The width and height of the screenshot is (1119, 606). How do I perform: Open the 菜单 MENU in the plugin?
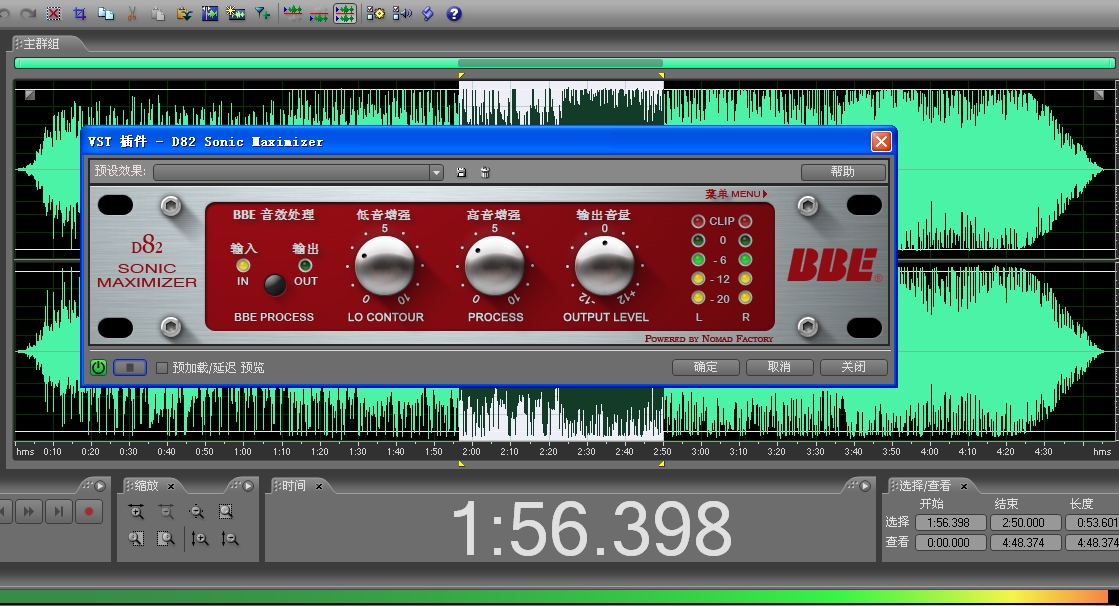736,193
